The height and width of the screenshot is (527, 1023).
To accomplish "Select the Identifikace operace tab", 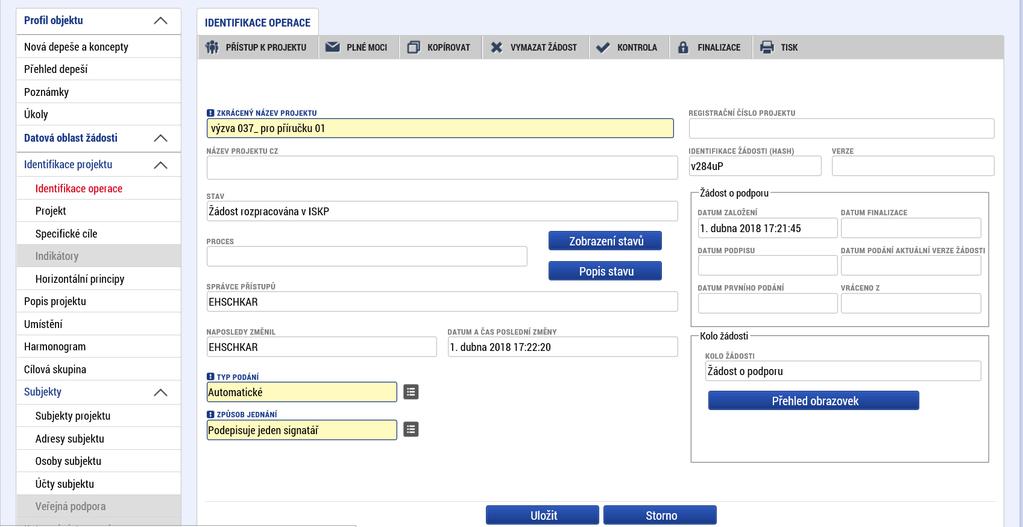I will 258,22.
